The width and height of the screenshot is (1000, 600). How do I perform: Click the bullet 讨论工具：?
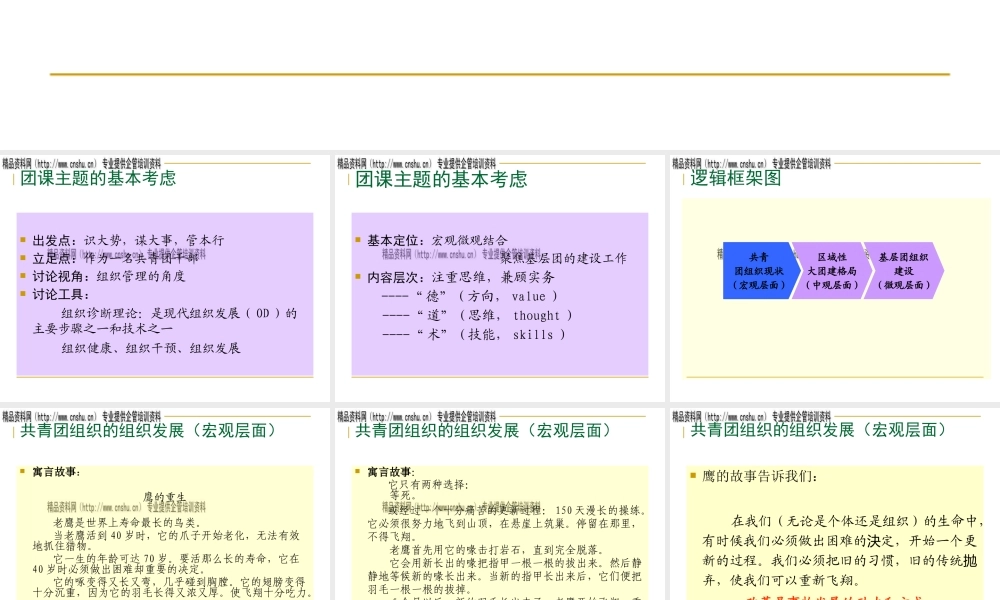pyautogui.click(x=61, y=295)
